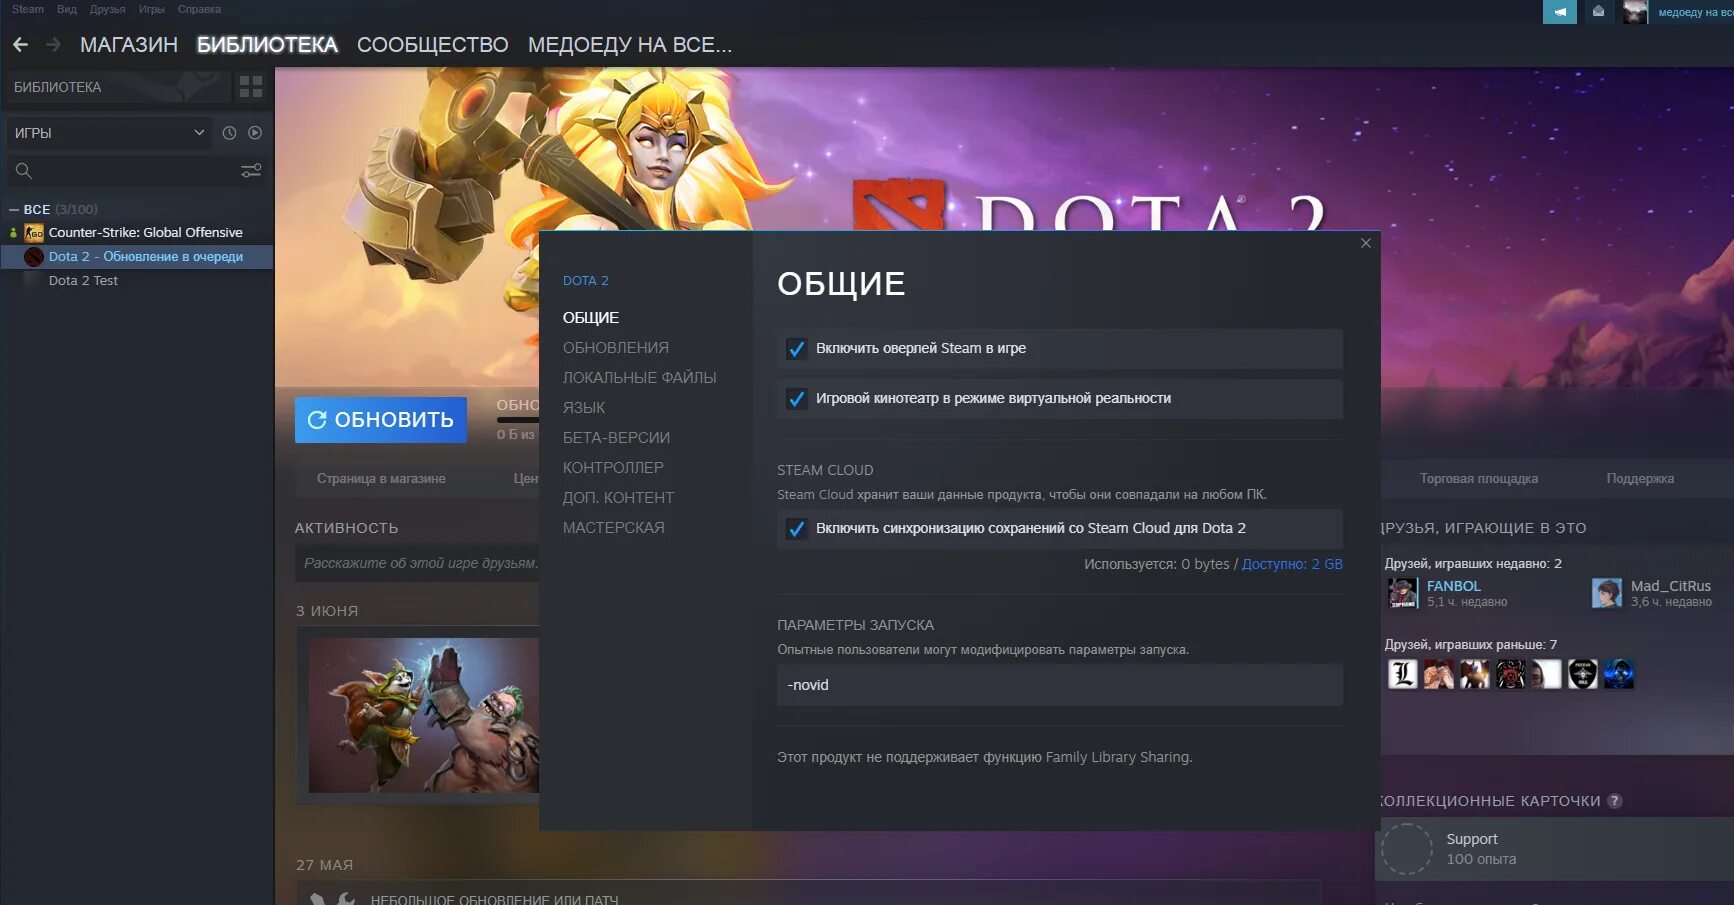Click the recent activity clock icon

(x=229, y=133)
